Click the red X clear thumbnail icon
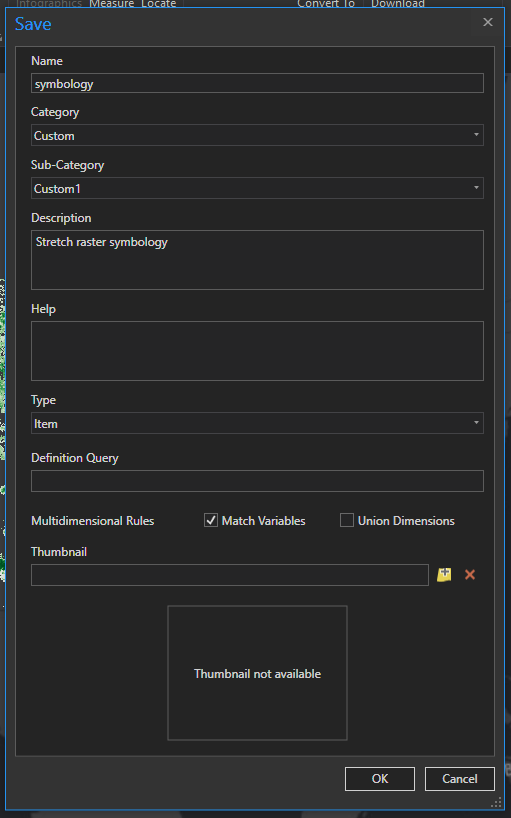This screenshot has height=818, width=511. coord(470,575)
